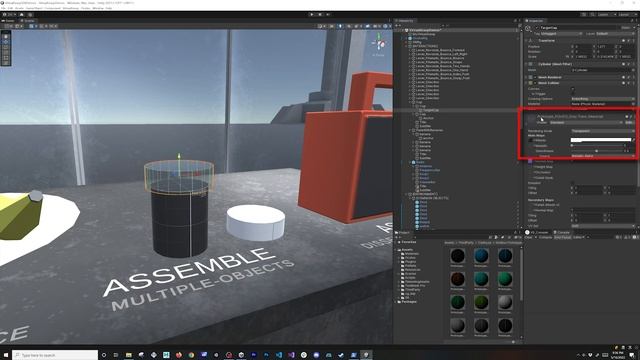Select the Move tool in scene view
The height and width of the screenshot is (360, 640).
(6, 42)
